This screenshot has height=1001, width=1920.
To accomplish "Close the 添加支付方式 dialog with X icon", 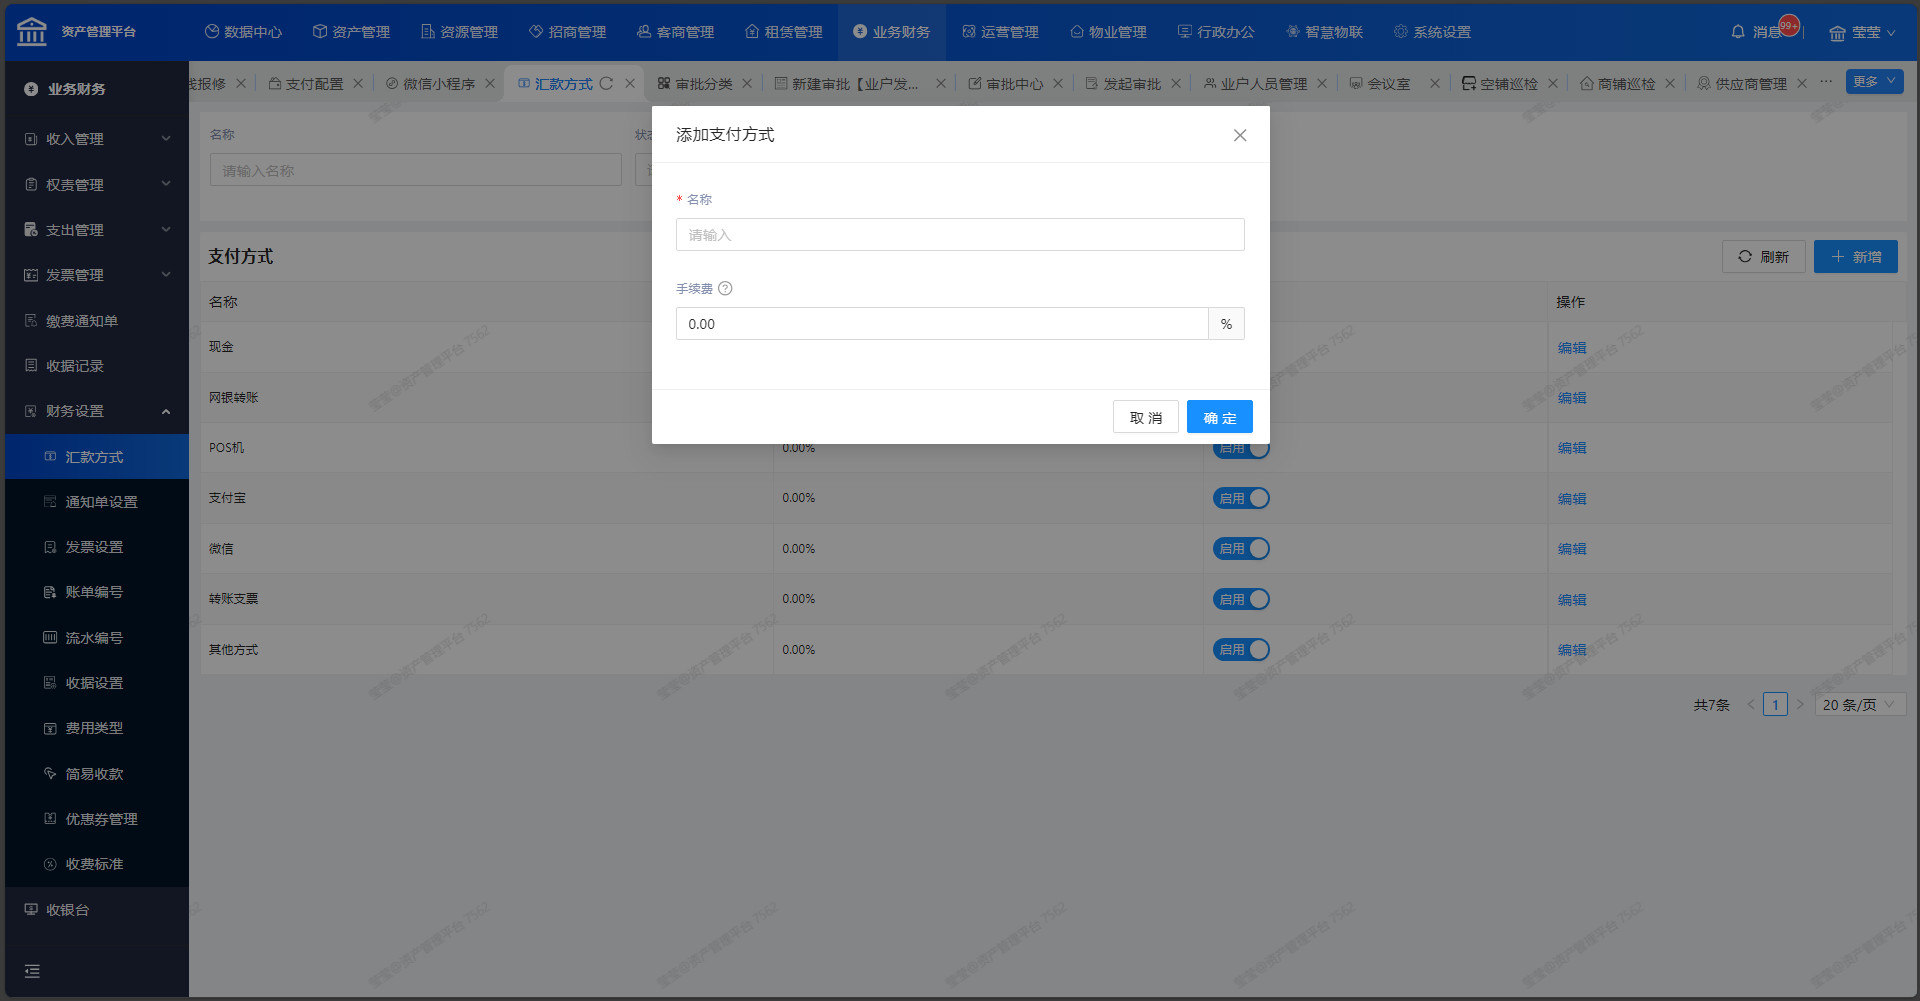I will coord(1240,135).
